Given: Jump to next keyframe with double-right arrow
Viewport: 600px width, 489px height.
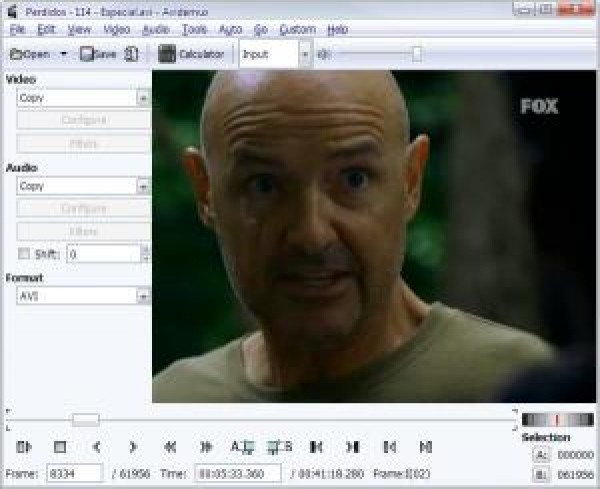Looking at the screenshot, I should (206, 447).
